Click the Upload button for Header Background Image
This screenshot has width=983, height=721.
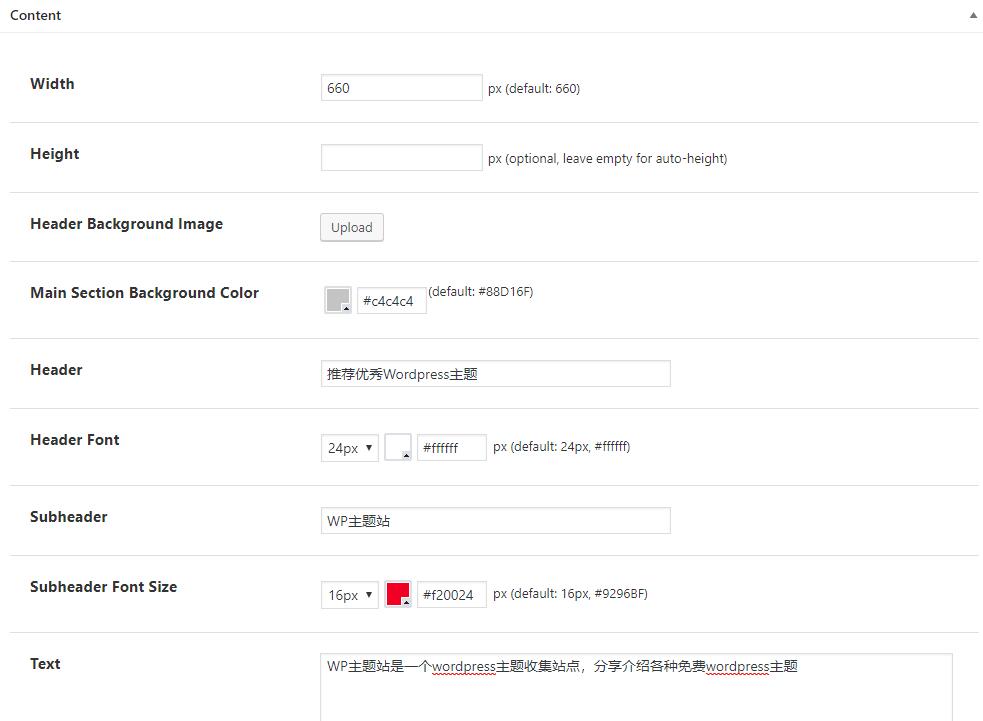pyautogui.click(x=351, y=227)
